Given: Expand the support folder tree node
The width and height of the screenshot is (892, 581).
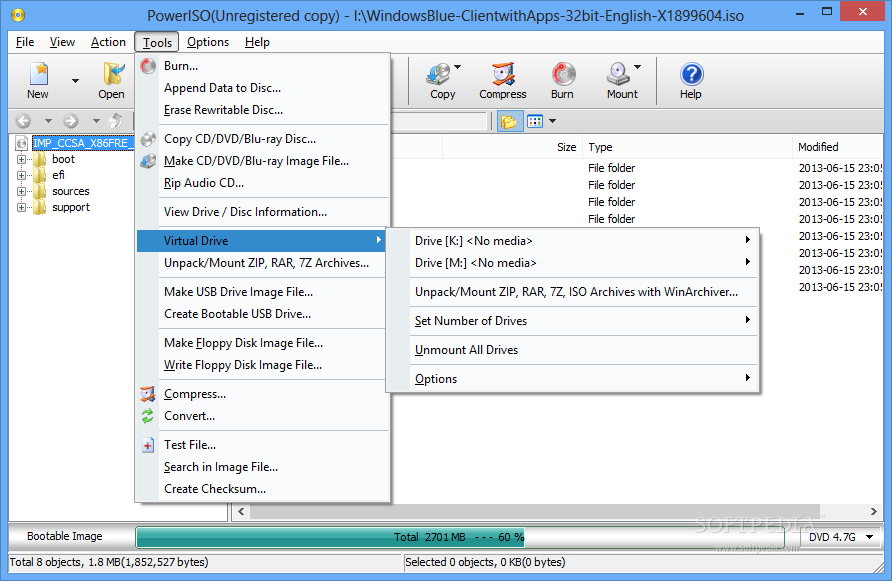Looking at the screenshot, I should pos(22,207).
